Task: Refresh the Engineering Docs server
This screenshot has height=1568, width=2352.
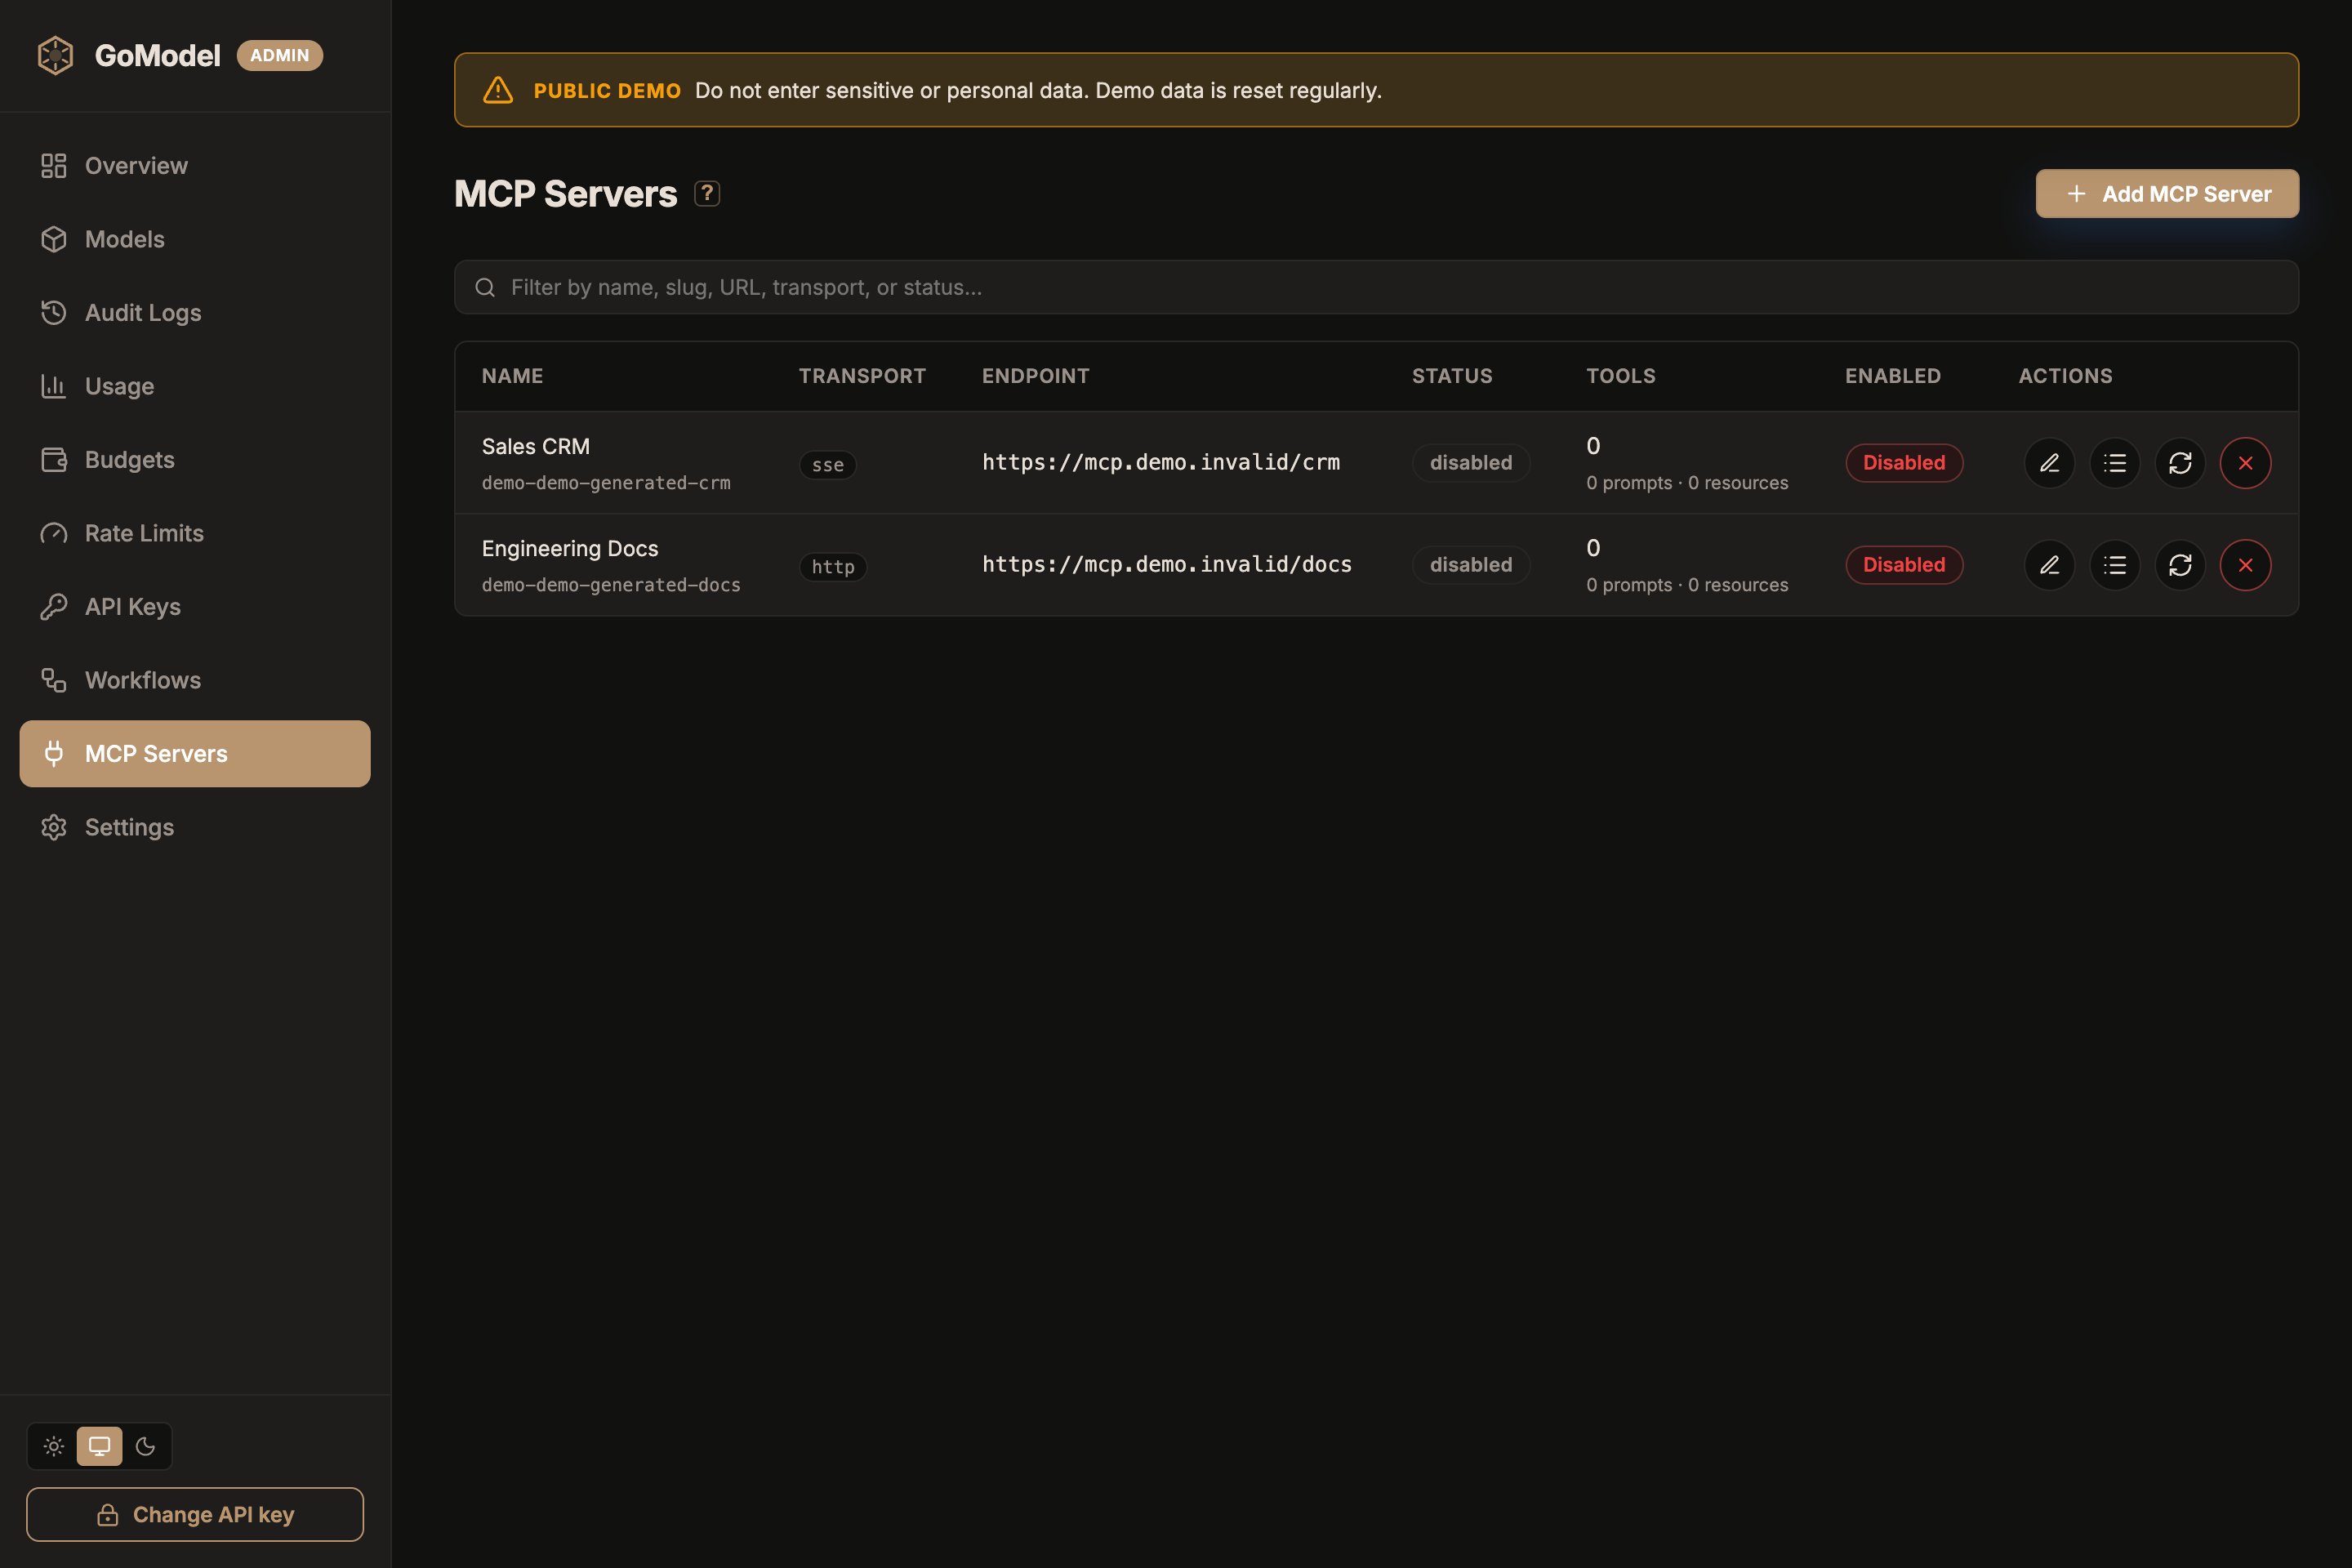Action: 2180,565
